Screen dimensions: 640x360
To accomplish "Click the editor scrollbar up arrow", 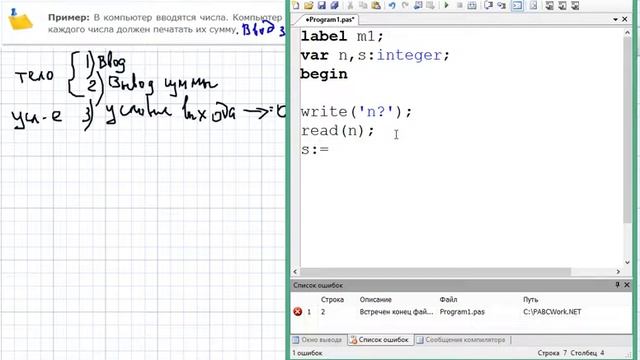I will 627,33.
